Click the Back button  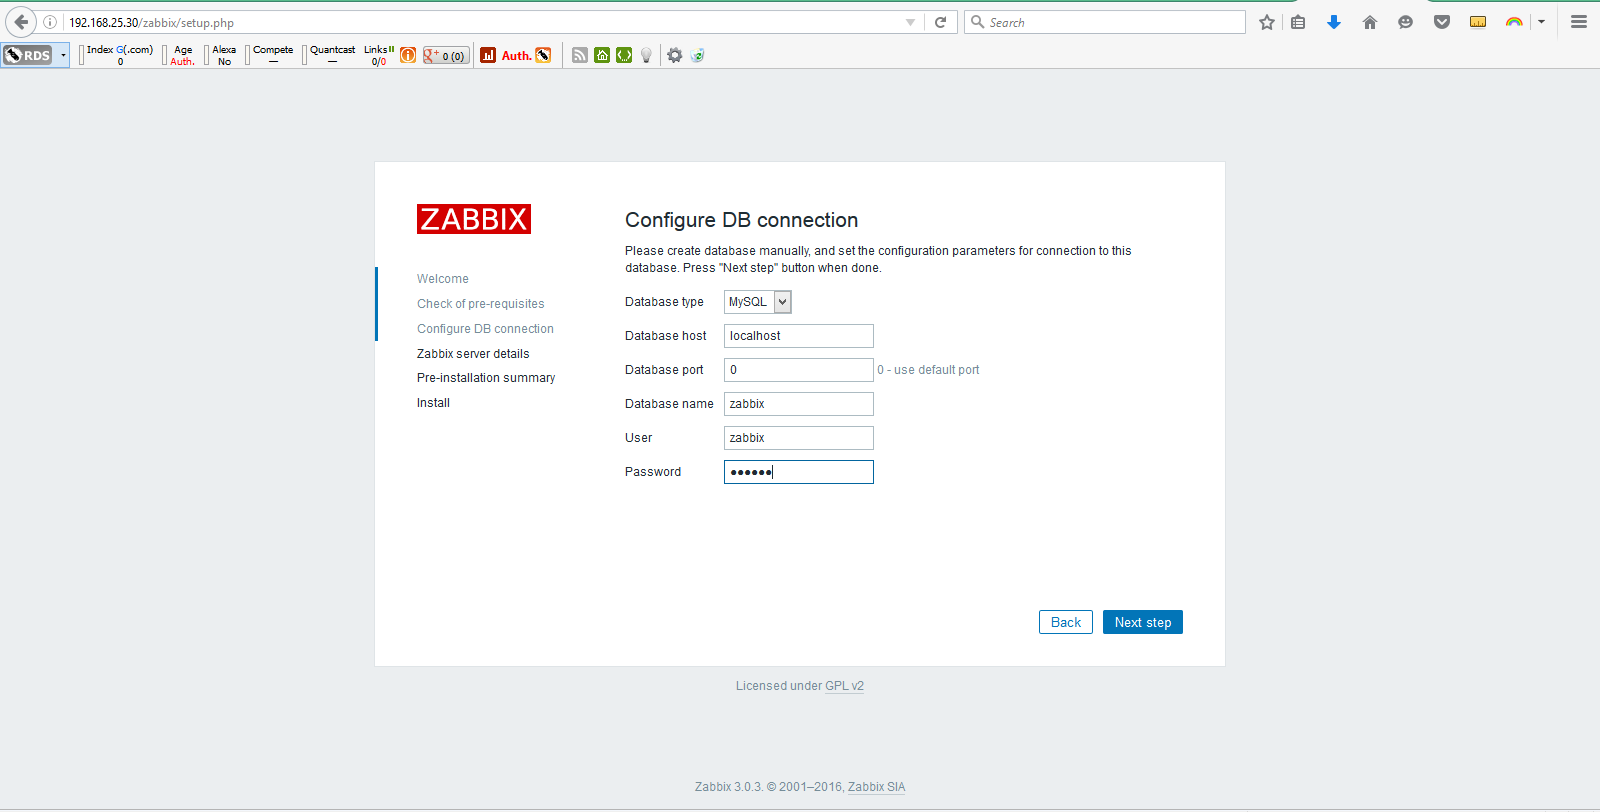coord(1065,622)
